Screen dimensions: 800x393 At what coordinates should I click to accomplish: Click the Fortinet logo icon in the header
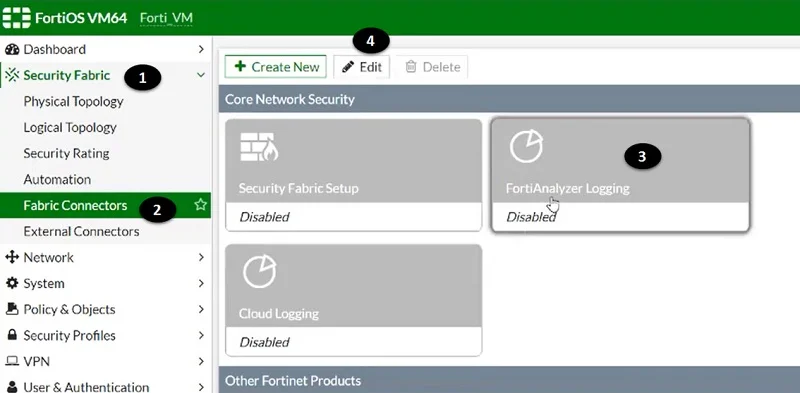click(x=16, y=18)
